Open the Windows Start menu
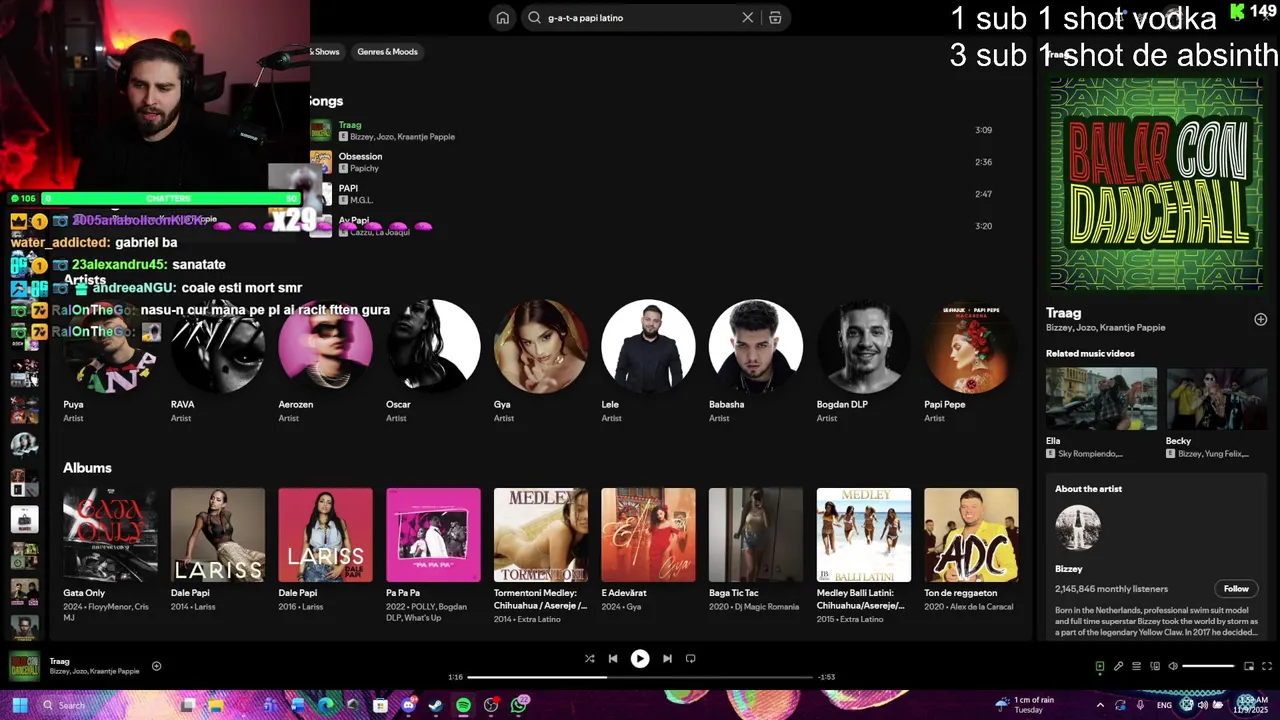The image size is (1280, 720). [x=19, y=705]
